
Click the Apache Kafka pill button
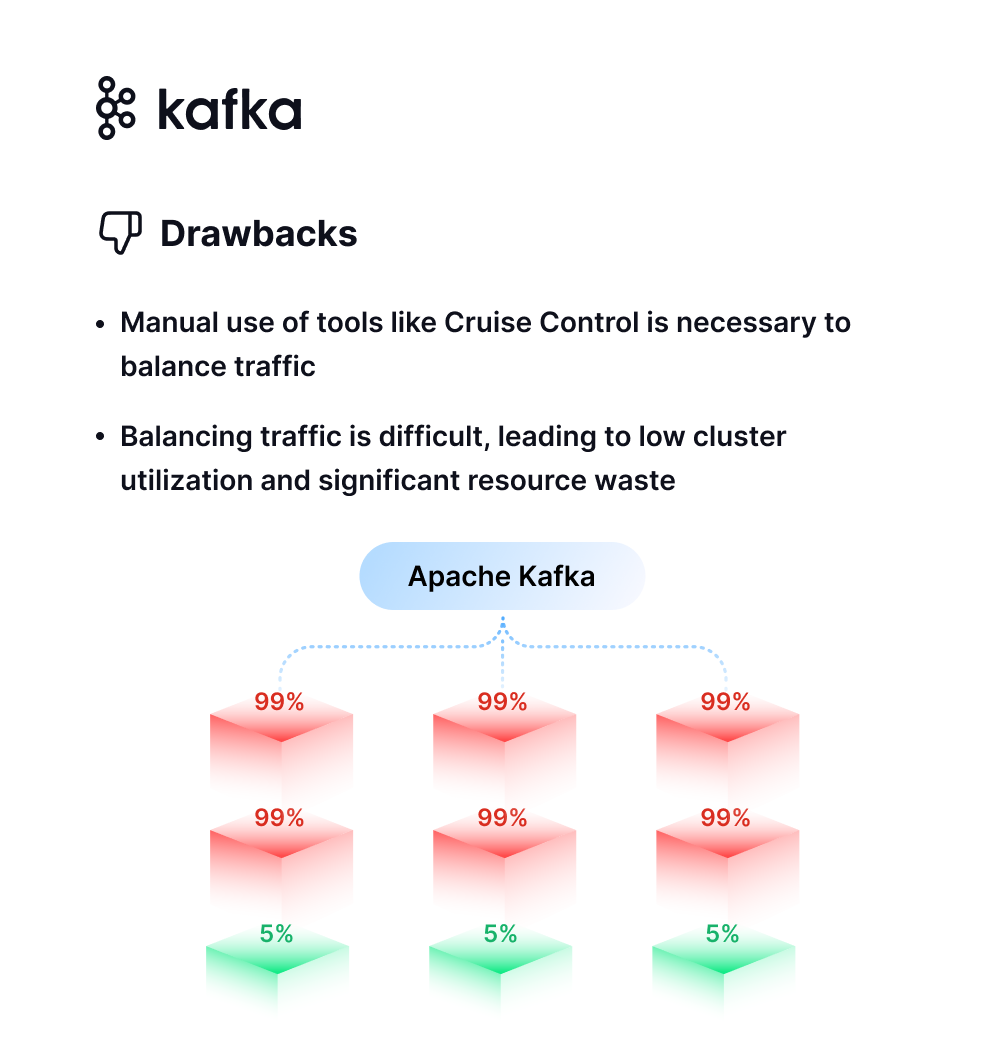point(502,576)
